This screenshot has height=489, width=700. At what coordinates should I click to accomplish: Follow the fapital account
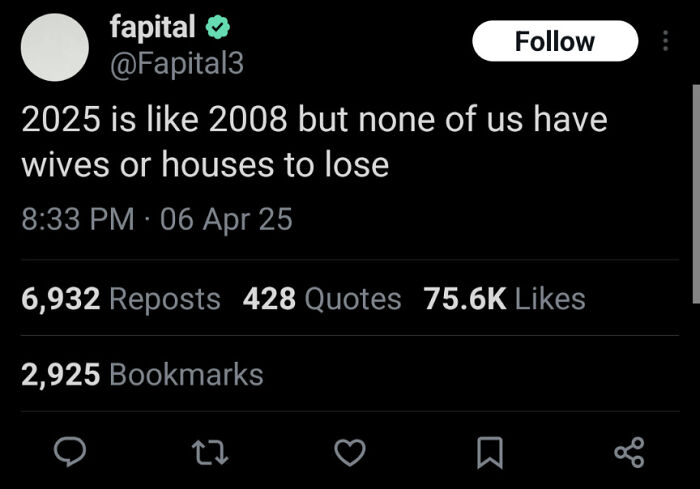(x=554, y=41)
